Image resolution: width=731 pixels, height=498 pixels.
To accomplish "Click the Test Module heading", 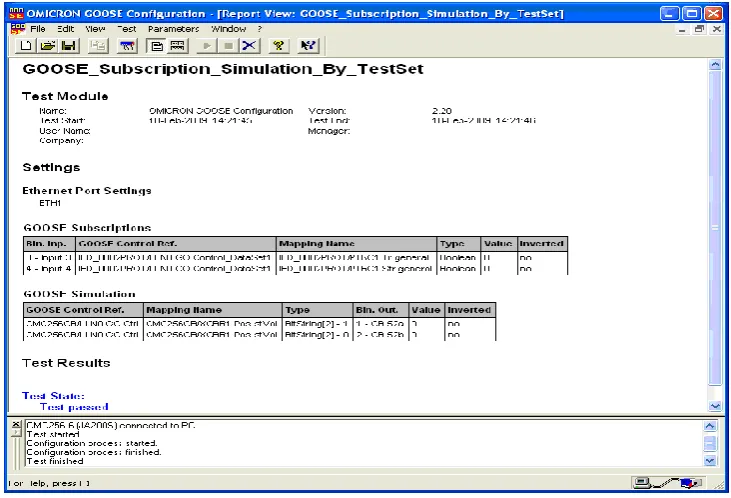I will pyautogui.click(x=65, y=96).
